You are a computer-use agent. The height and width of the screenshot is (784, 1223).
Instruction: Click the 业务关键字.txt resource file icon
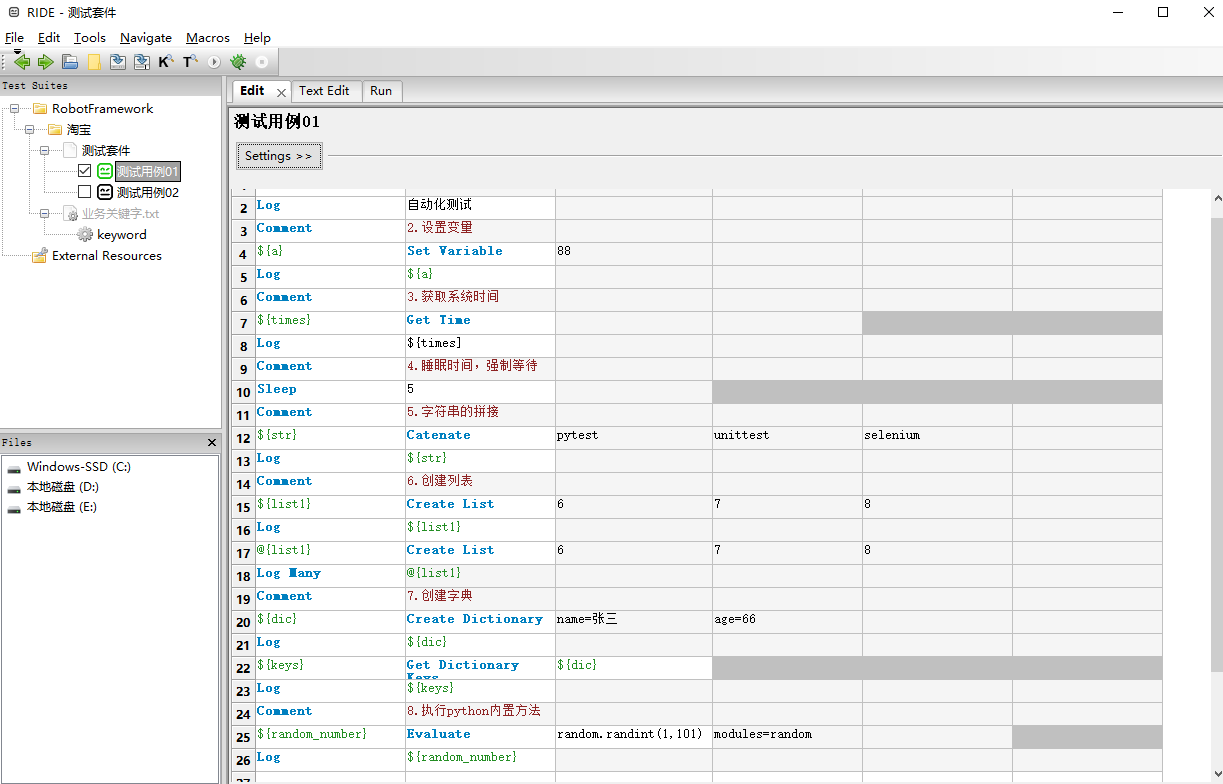(70, 213)
